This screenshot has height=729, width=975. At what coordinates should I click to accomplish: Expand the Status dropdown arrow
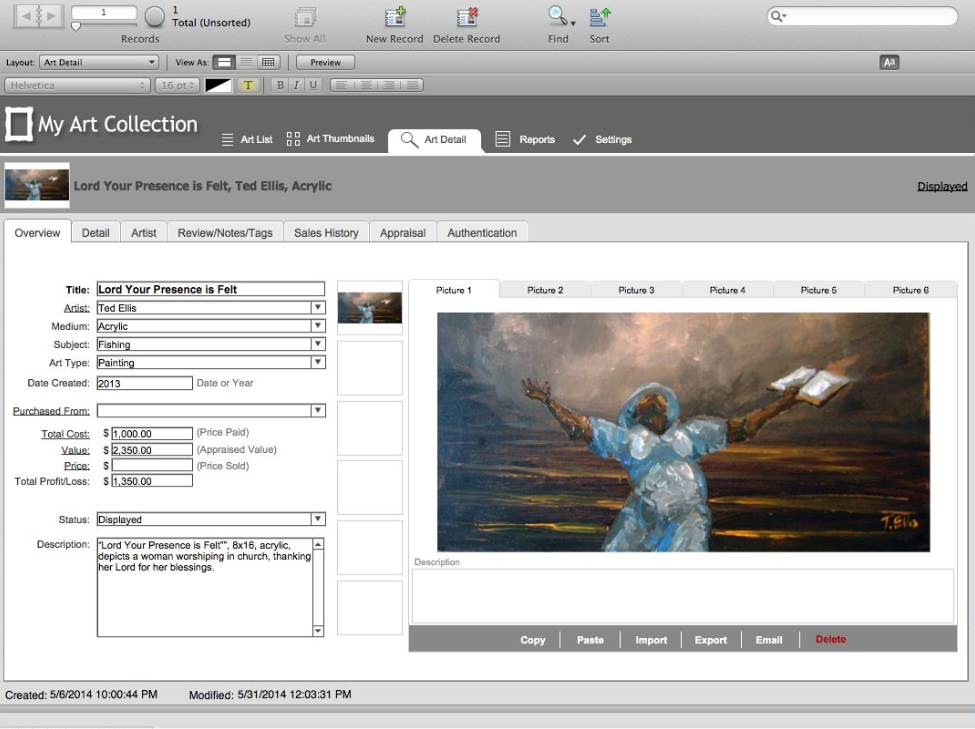click(318, 519)
